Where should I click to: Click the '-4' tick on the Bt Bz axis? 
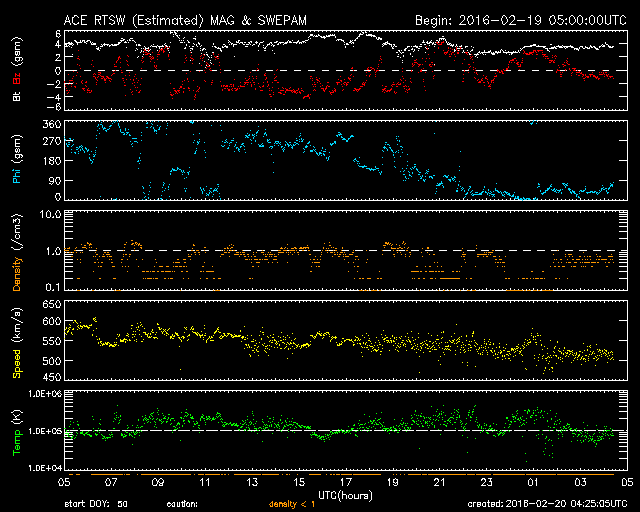[x=56, y=97]
